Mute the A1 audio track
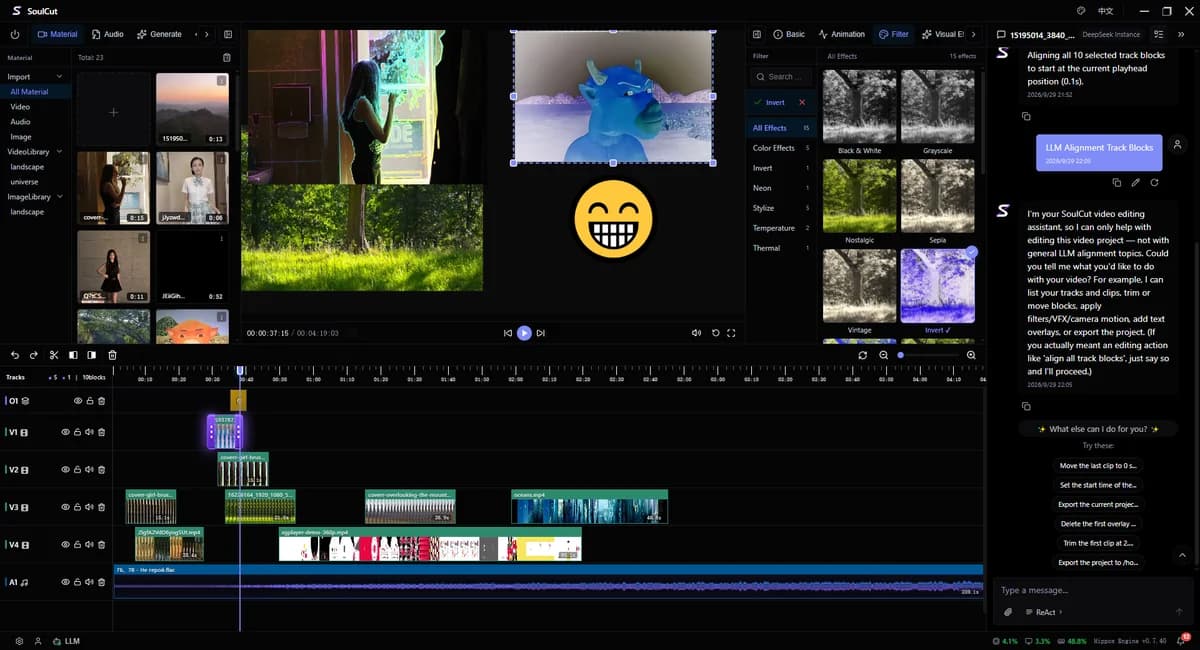Viewport: 1200px width, 650px height. 89,582
